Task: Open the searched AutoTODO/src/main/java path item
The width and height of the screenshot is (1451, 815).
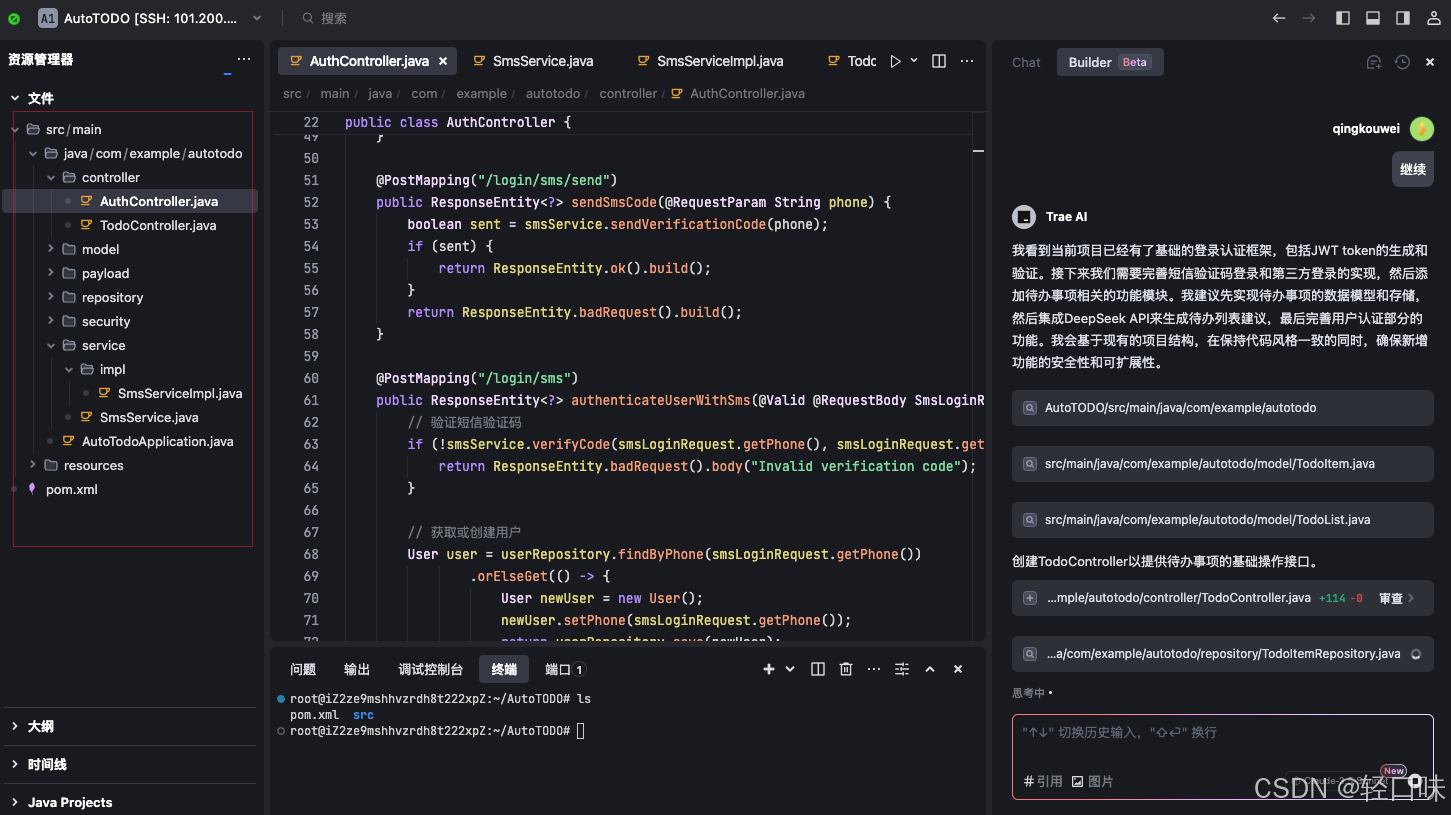Action: pyautogui.click(x=1222, y=408)
